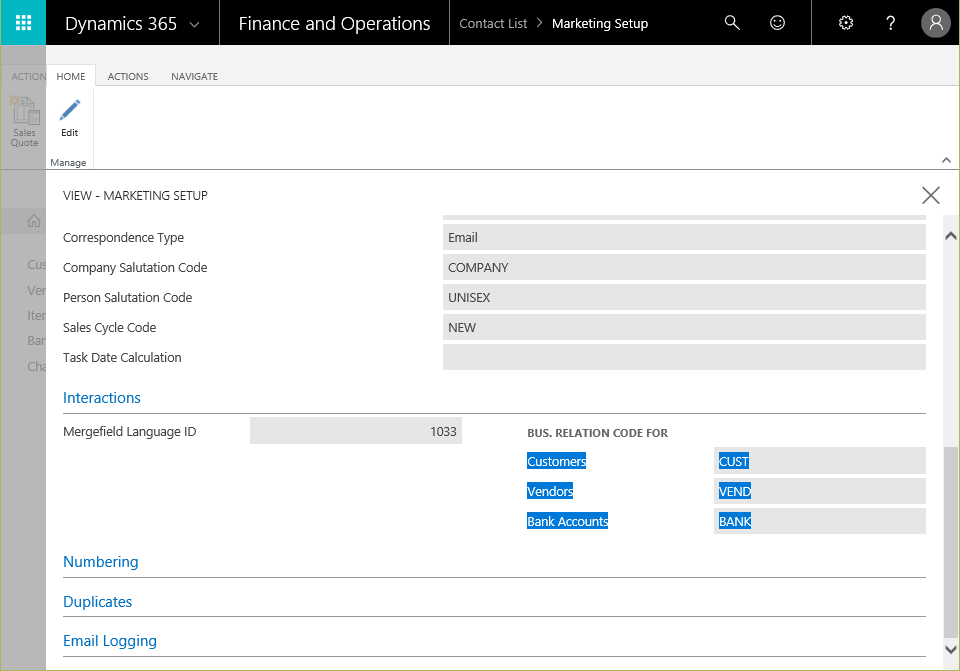
Task: Open the search magnifier icon
Action: tap(732, 23)
